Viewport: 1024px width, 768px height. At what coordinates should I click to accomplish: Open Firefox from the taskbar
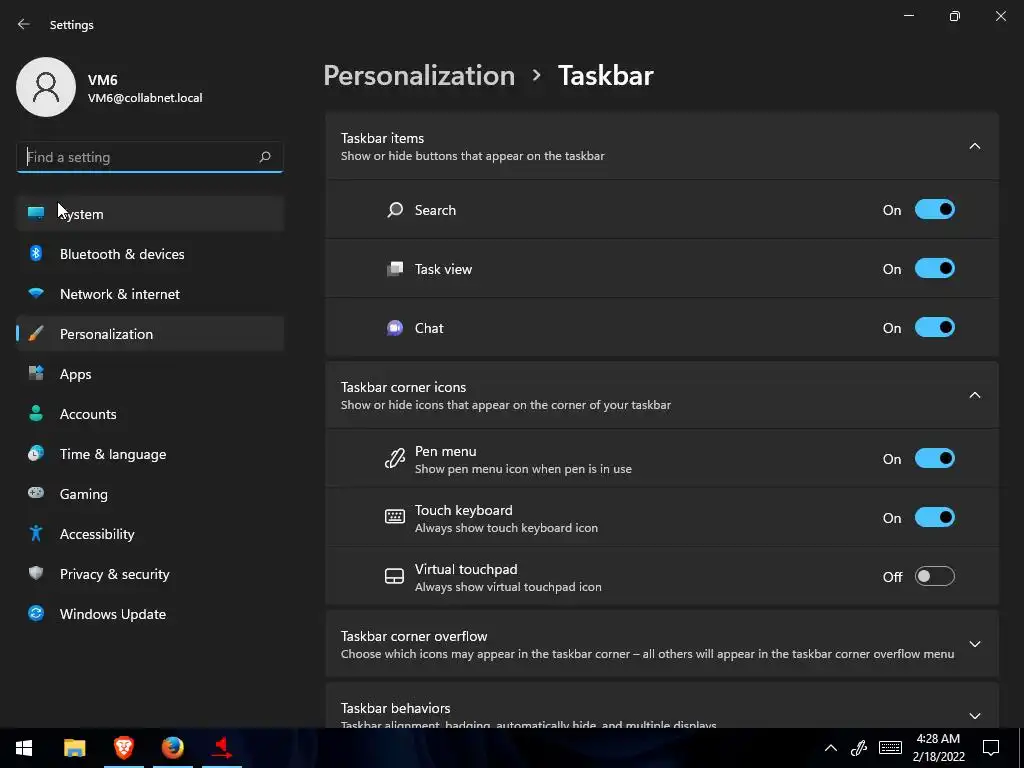(x=172, y=748)
